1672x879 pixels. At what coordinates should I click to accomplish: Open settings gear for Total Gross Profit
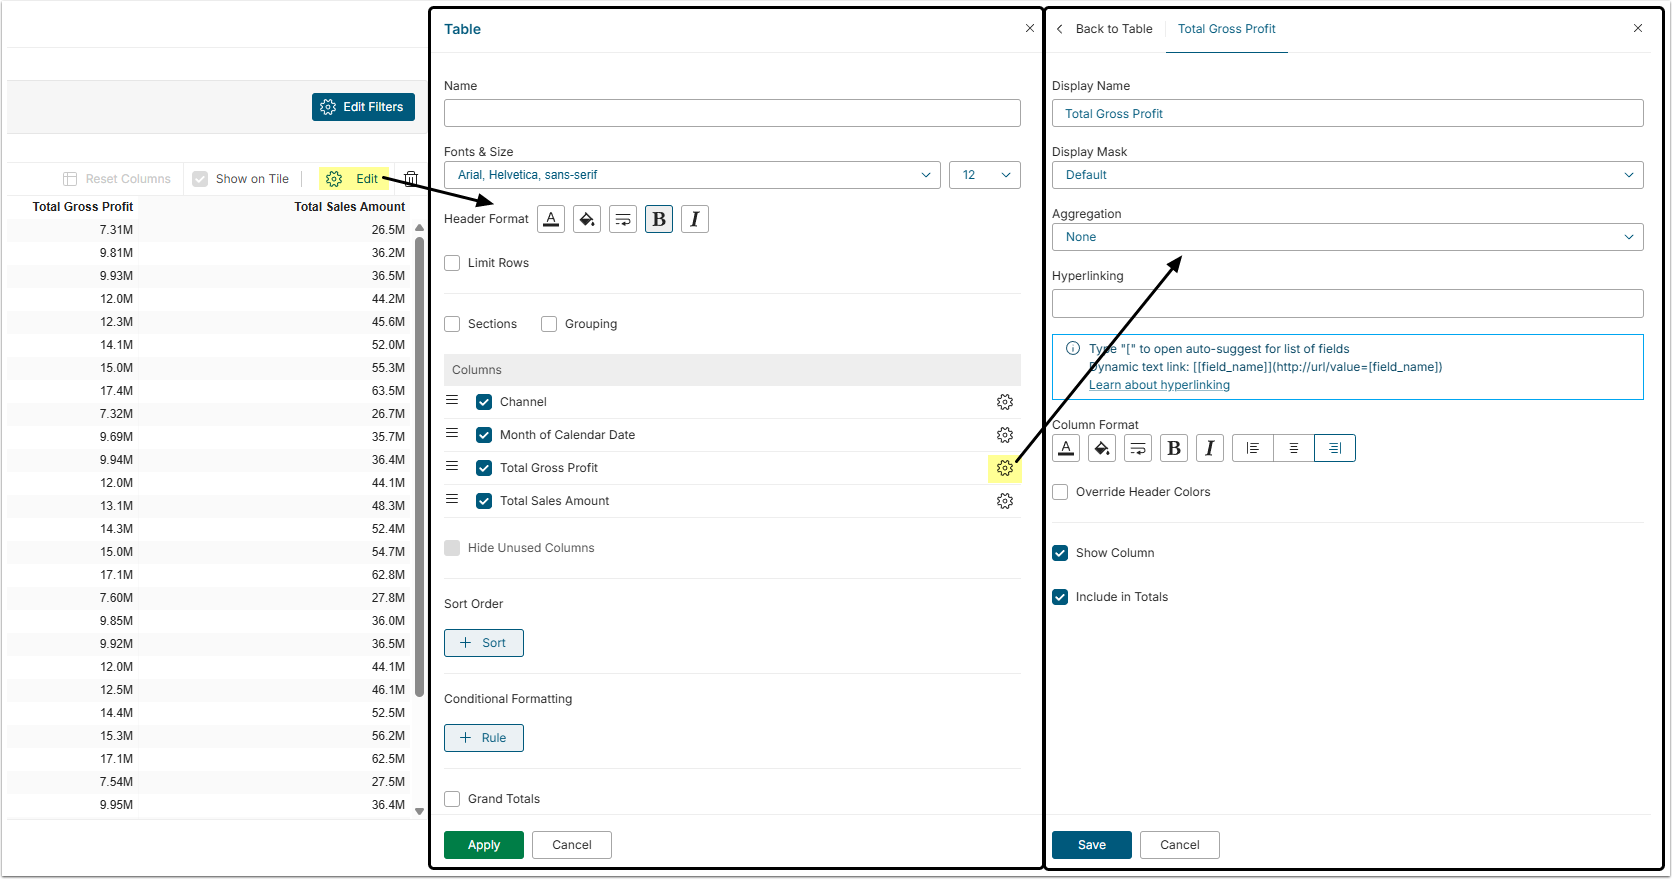(x=1005, y=468)
